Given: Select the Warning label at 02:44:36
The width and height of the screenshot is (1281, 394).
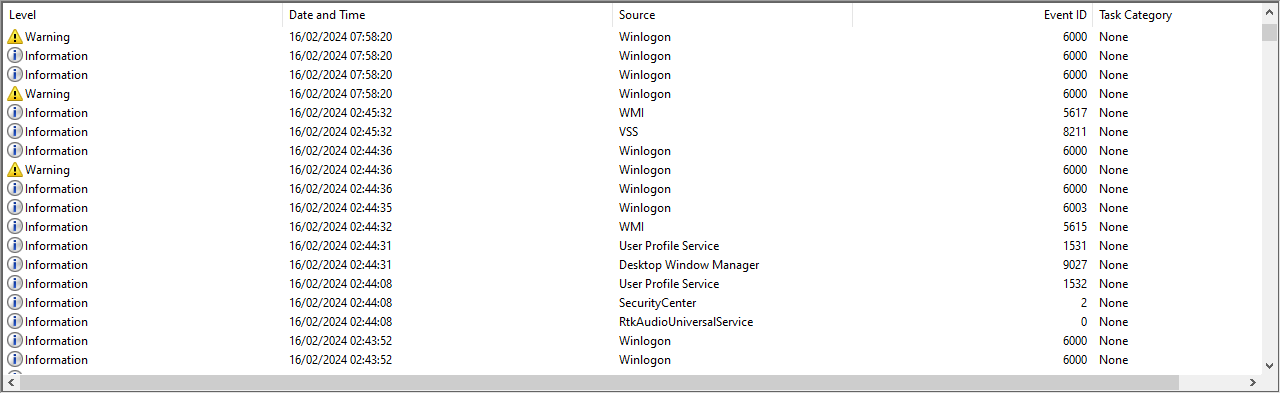Looking at the screenshot, I should 47,170.
